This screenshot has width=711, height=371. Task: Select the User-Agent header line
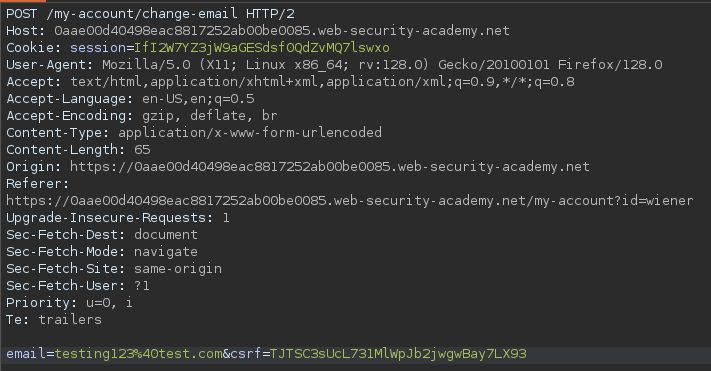click(334, 65)
